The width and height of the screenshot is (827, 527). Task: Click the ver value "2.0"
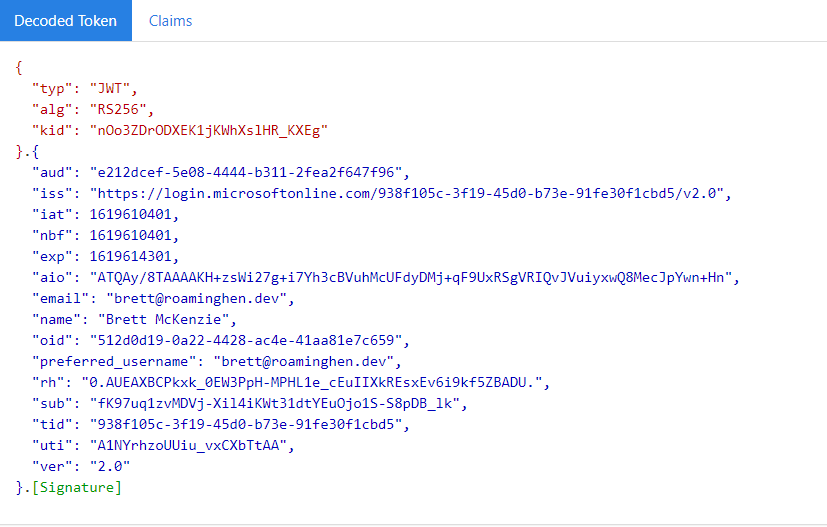click(x=110, y=467)
